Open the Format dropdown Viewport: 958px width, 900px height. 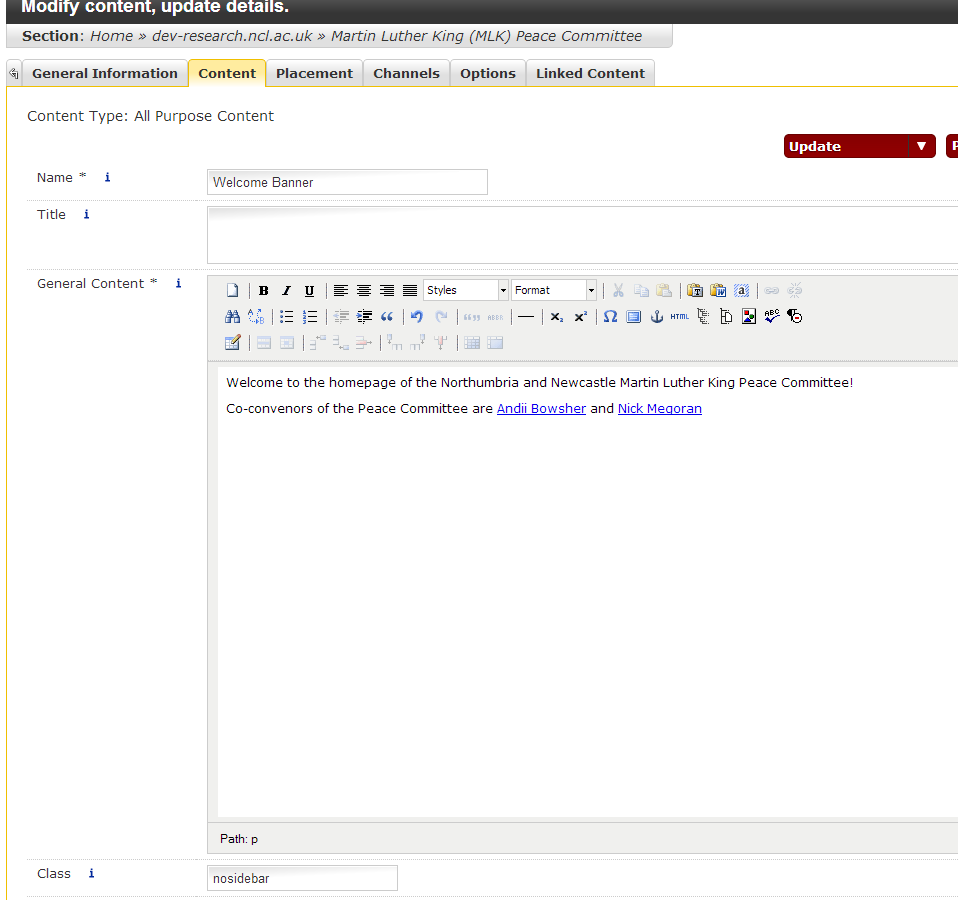[x=554, y=290]
